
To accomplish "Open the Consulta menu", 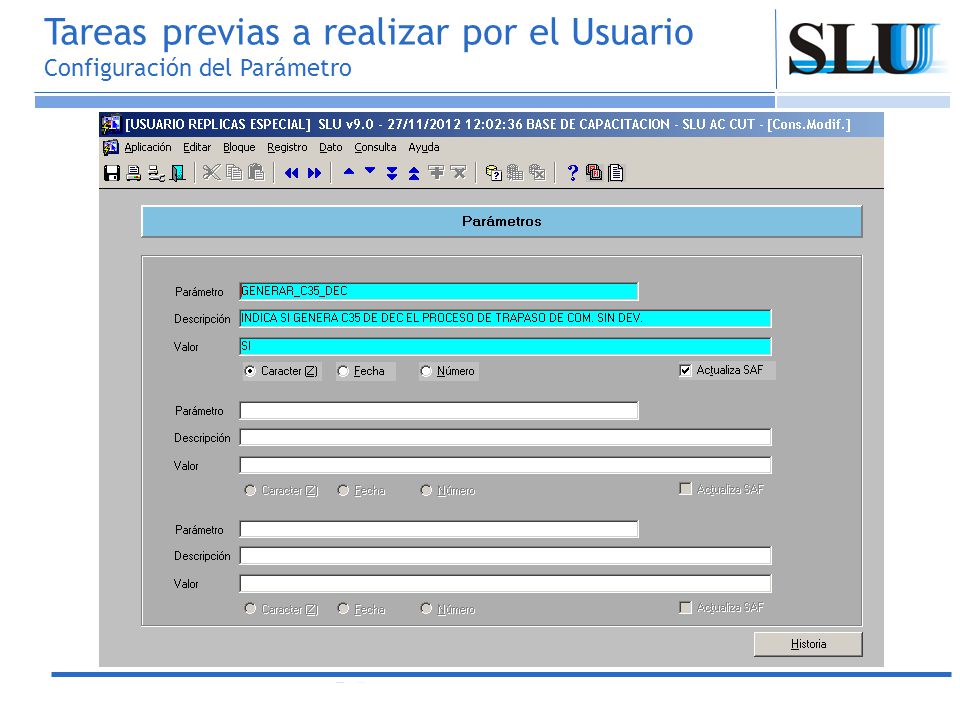I will click(375, 148).
